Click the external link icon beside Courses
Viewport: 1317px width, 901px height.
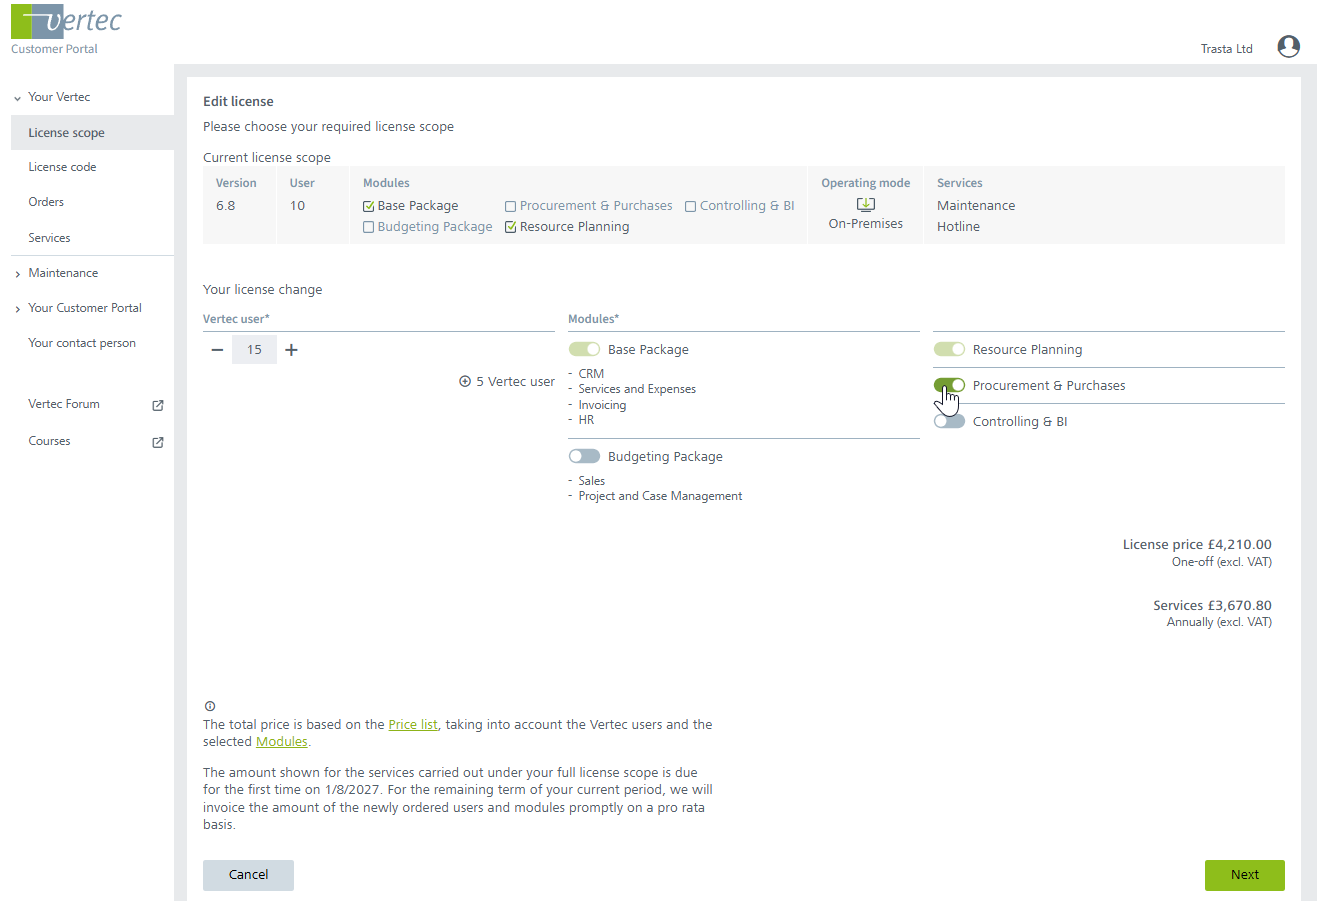point(157,442)
